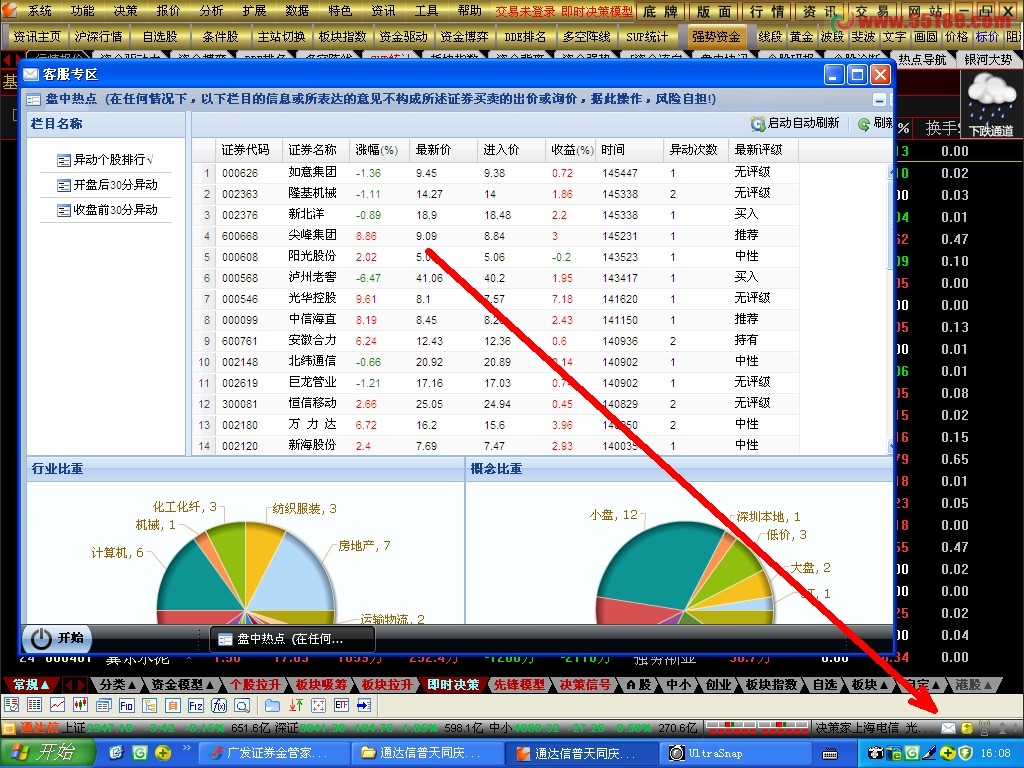Open the 帮助 menu
Image resolution: width=1024 pixels, height=768 pixels.
[469, 10]
